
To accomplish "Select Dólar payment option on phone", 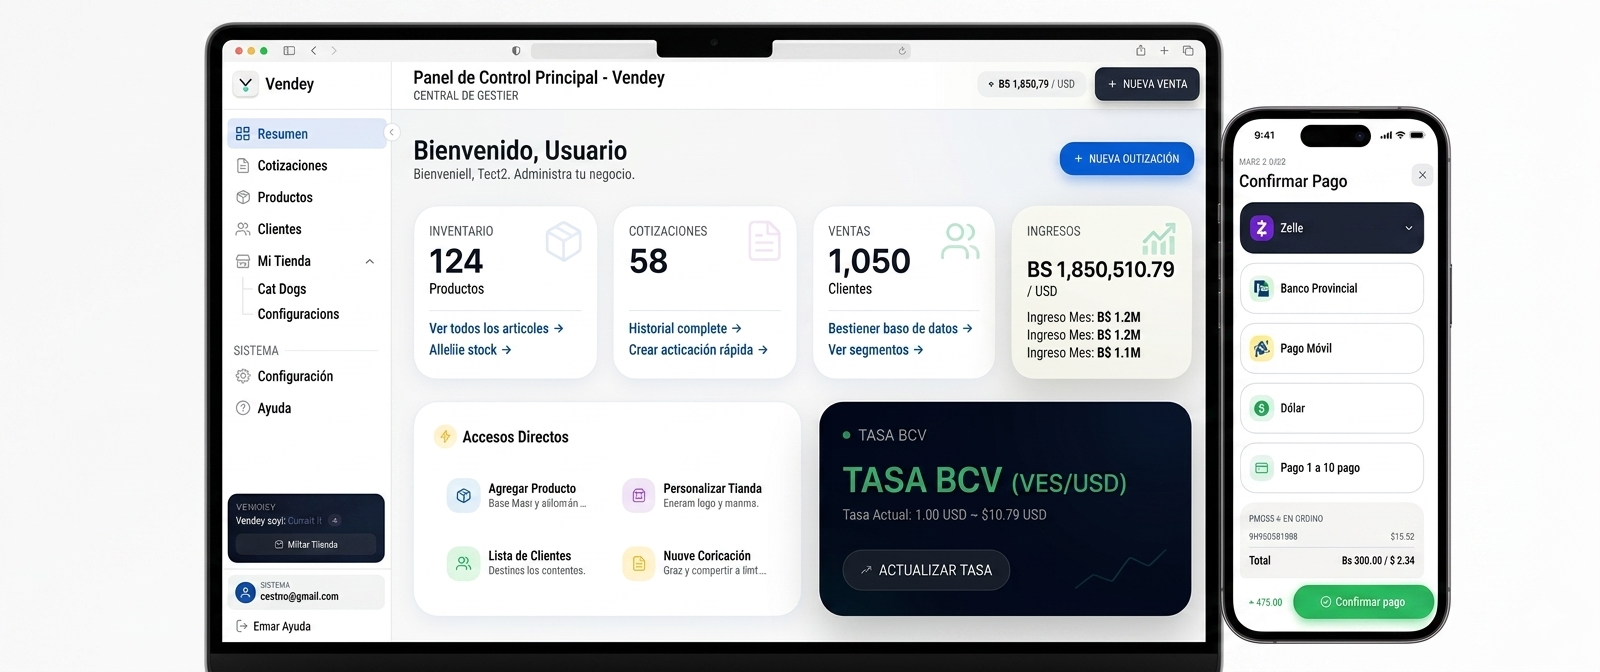I will click(1332, 409).
